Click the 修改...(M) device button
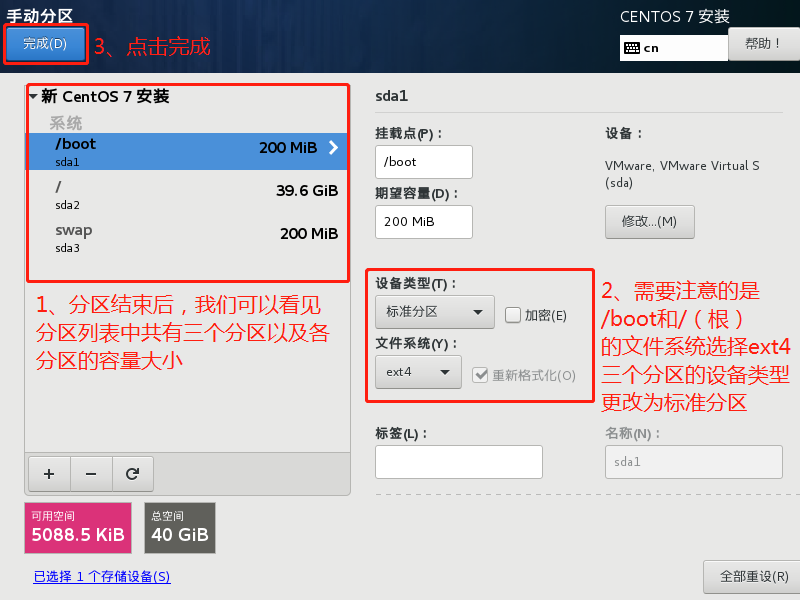Viewport: 800px width, 600px height. pos(649,221)
